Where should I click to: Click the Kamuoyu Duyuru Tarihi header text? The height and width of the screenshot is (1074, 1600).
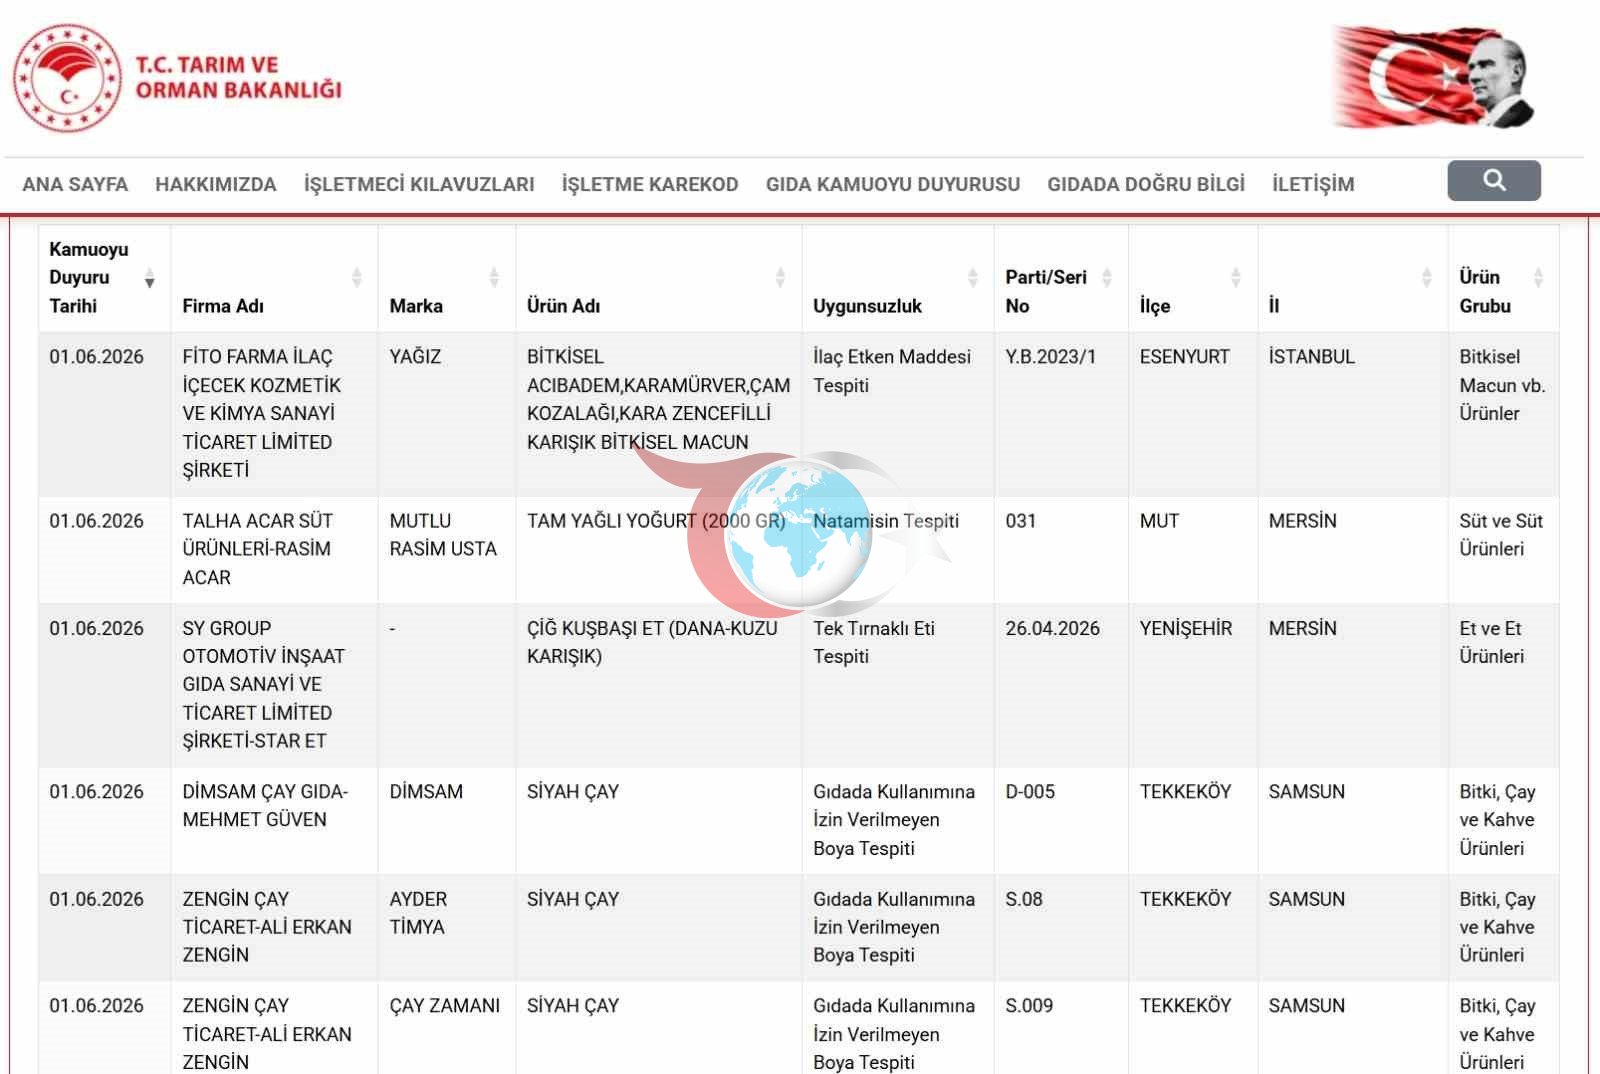click(89, 277)
